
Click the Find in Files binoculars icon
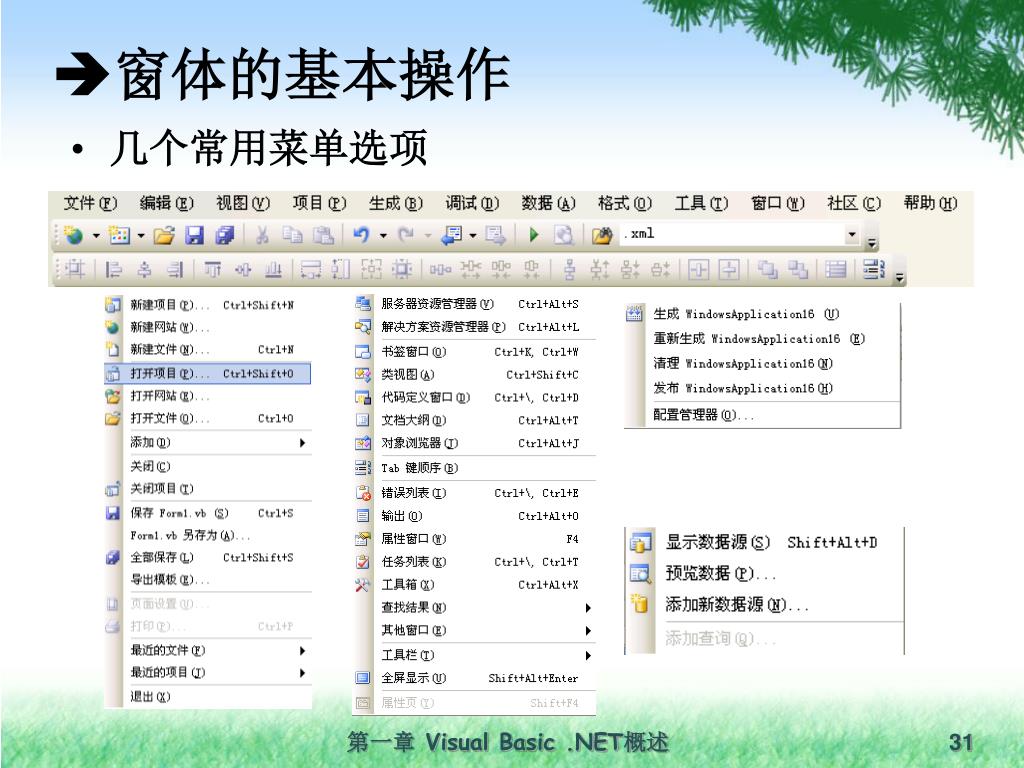click(601, 235)
